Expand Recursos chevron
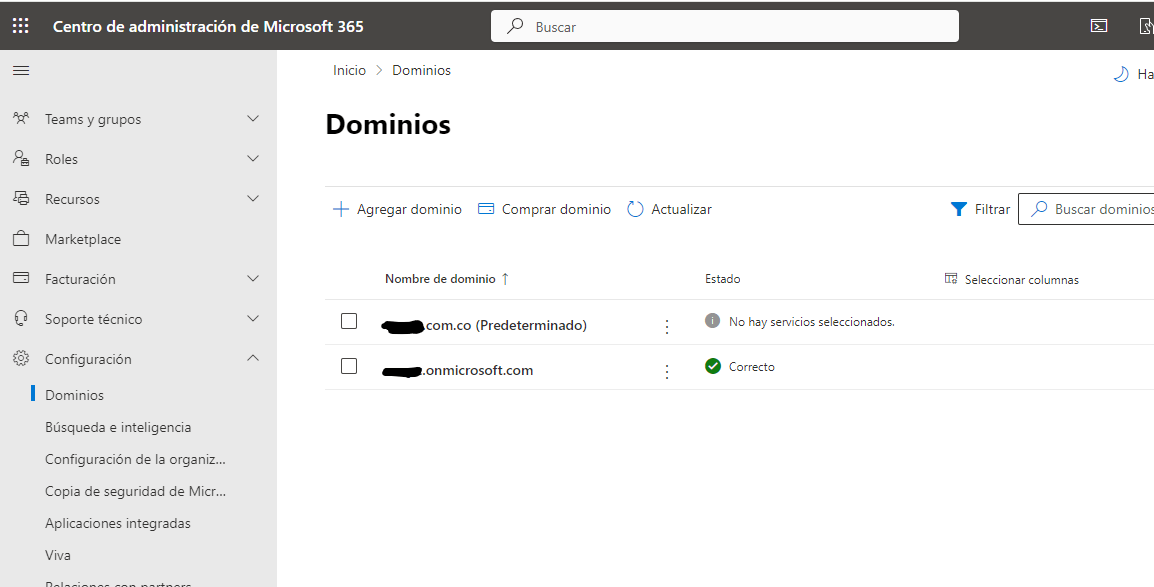The image size is (1154, 587). coord(253,198)
